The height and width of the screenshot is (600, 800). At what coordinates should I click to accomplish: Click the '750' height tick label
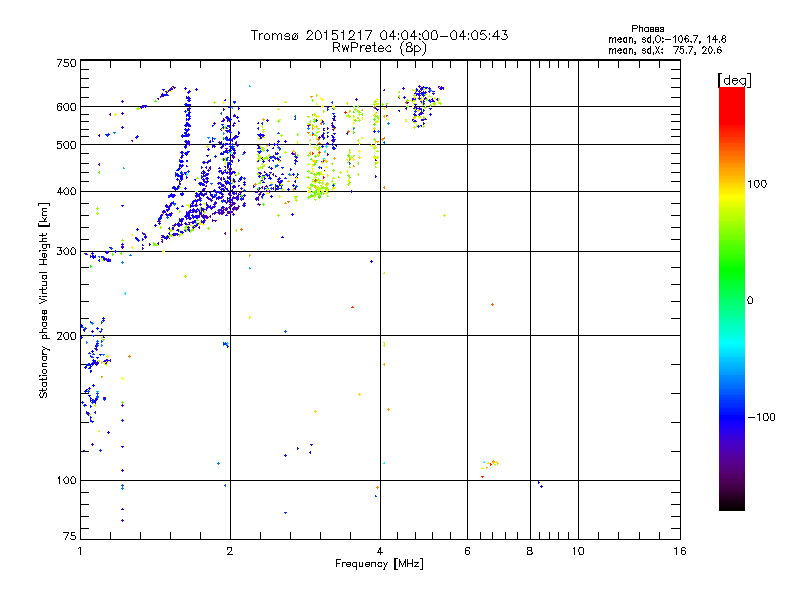(x=66, y=63)
